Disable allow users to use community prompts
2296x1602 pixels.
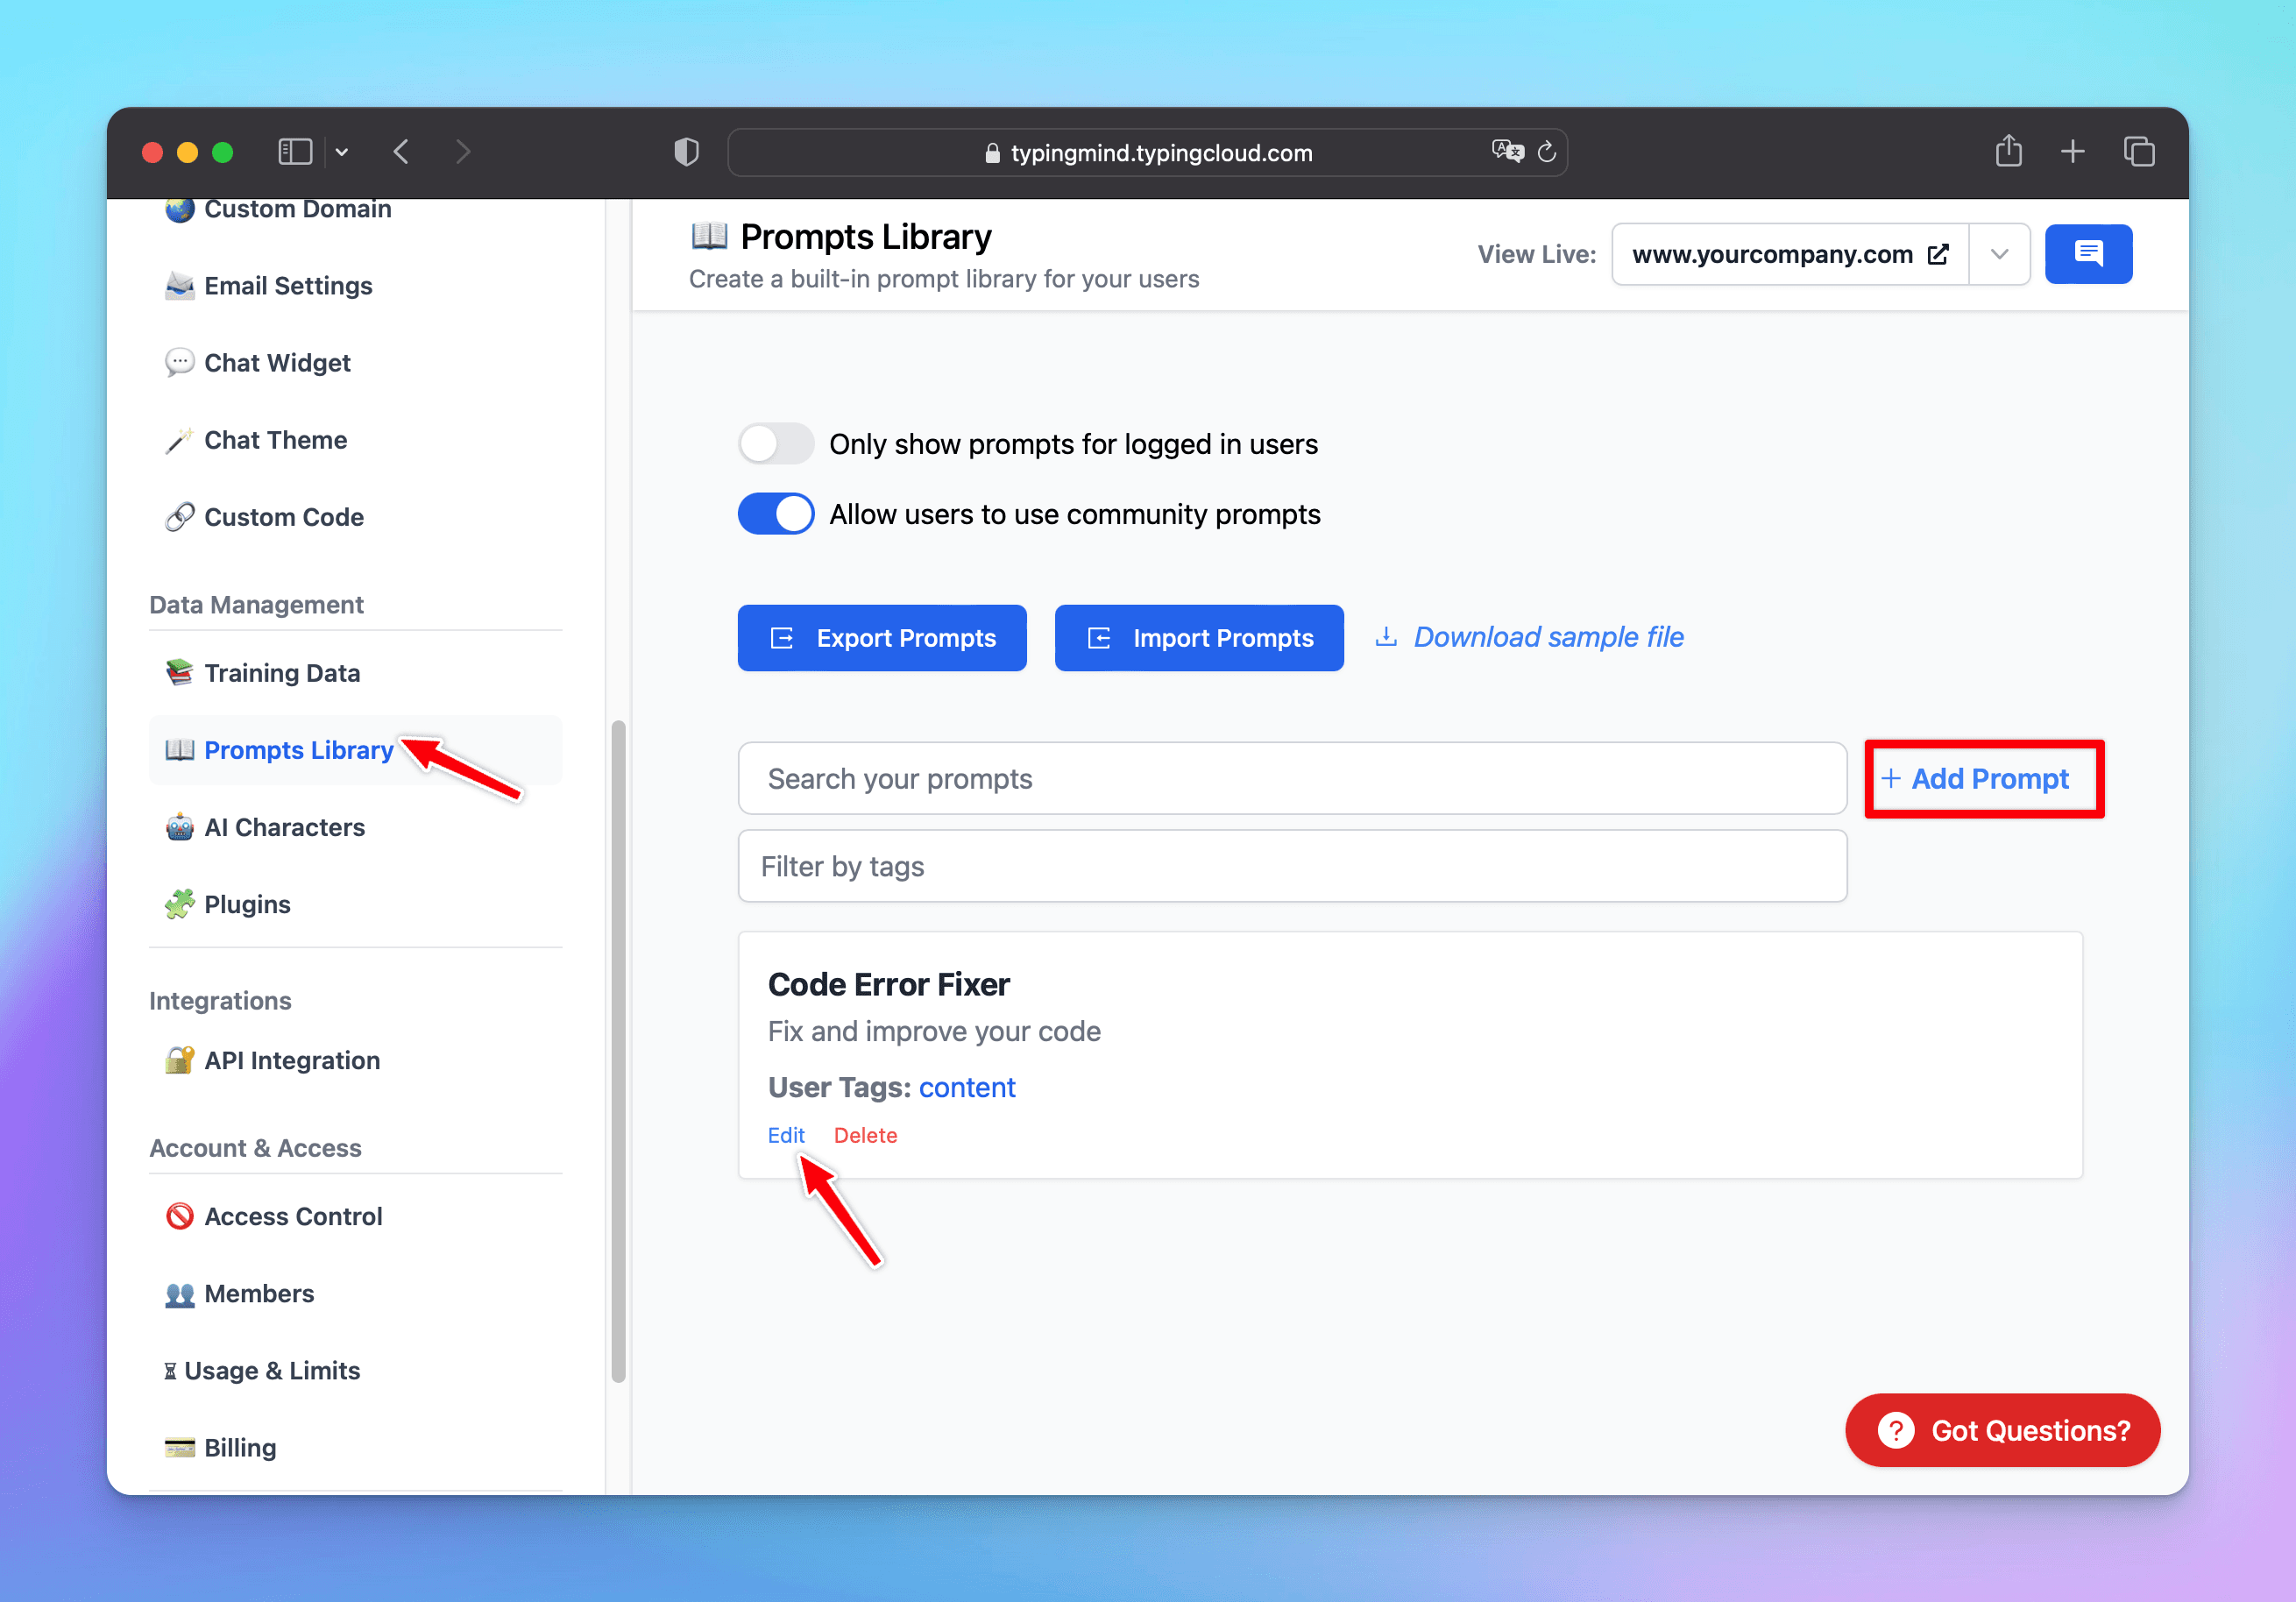pos(776,514)
